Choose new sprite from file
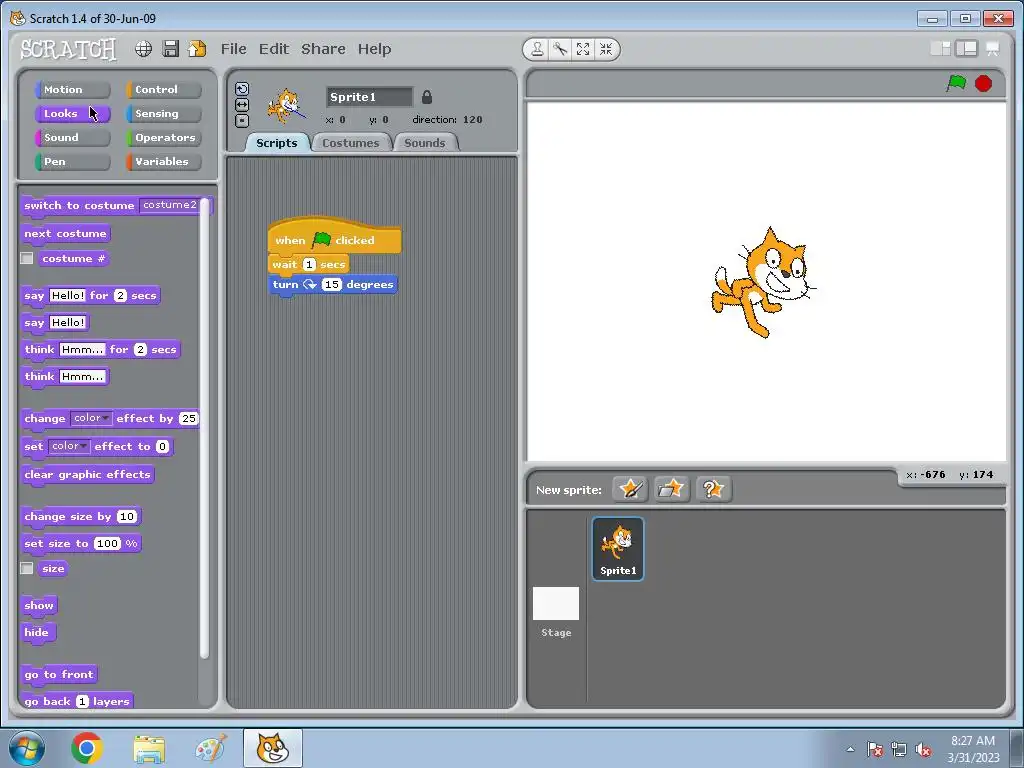This screenshot has width=1024, height=768. [x=671, y=489]
